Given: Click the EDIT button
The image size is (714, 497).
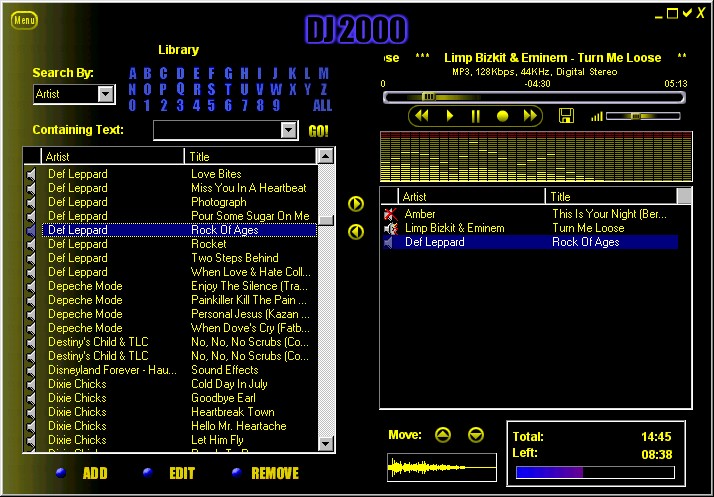Looking at the screenshot, I should (182, 473).
